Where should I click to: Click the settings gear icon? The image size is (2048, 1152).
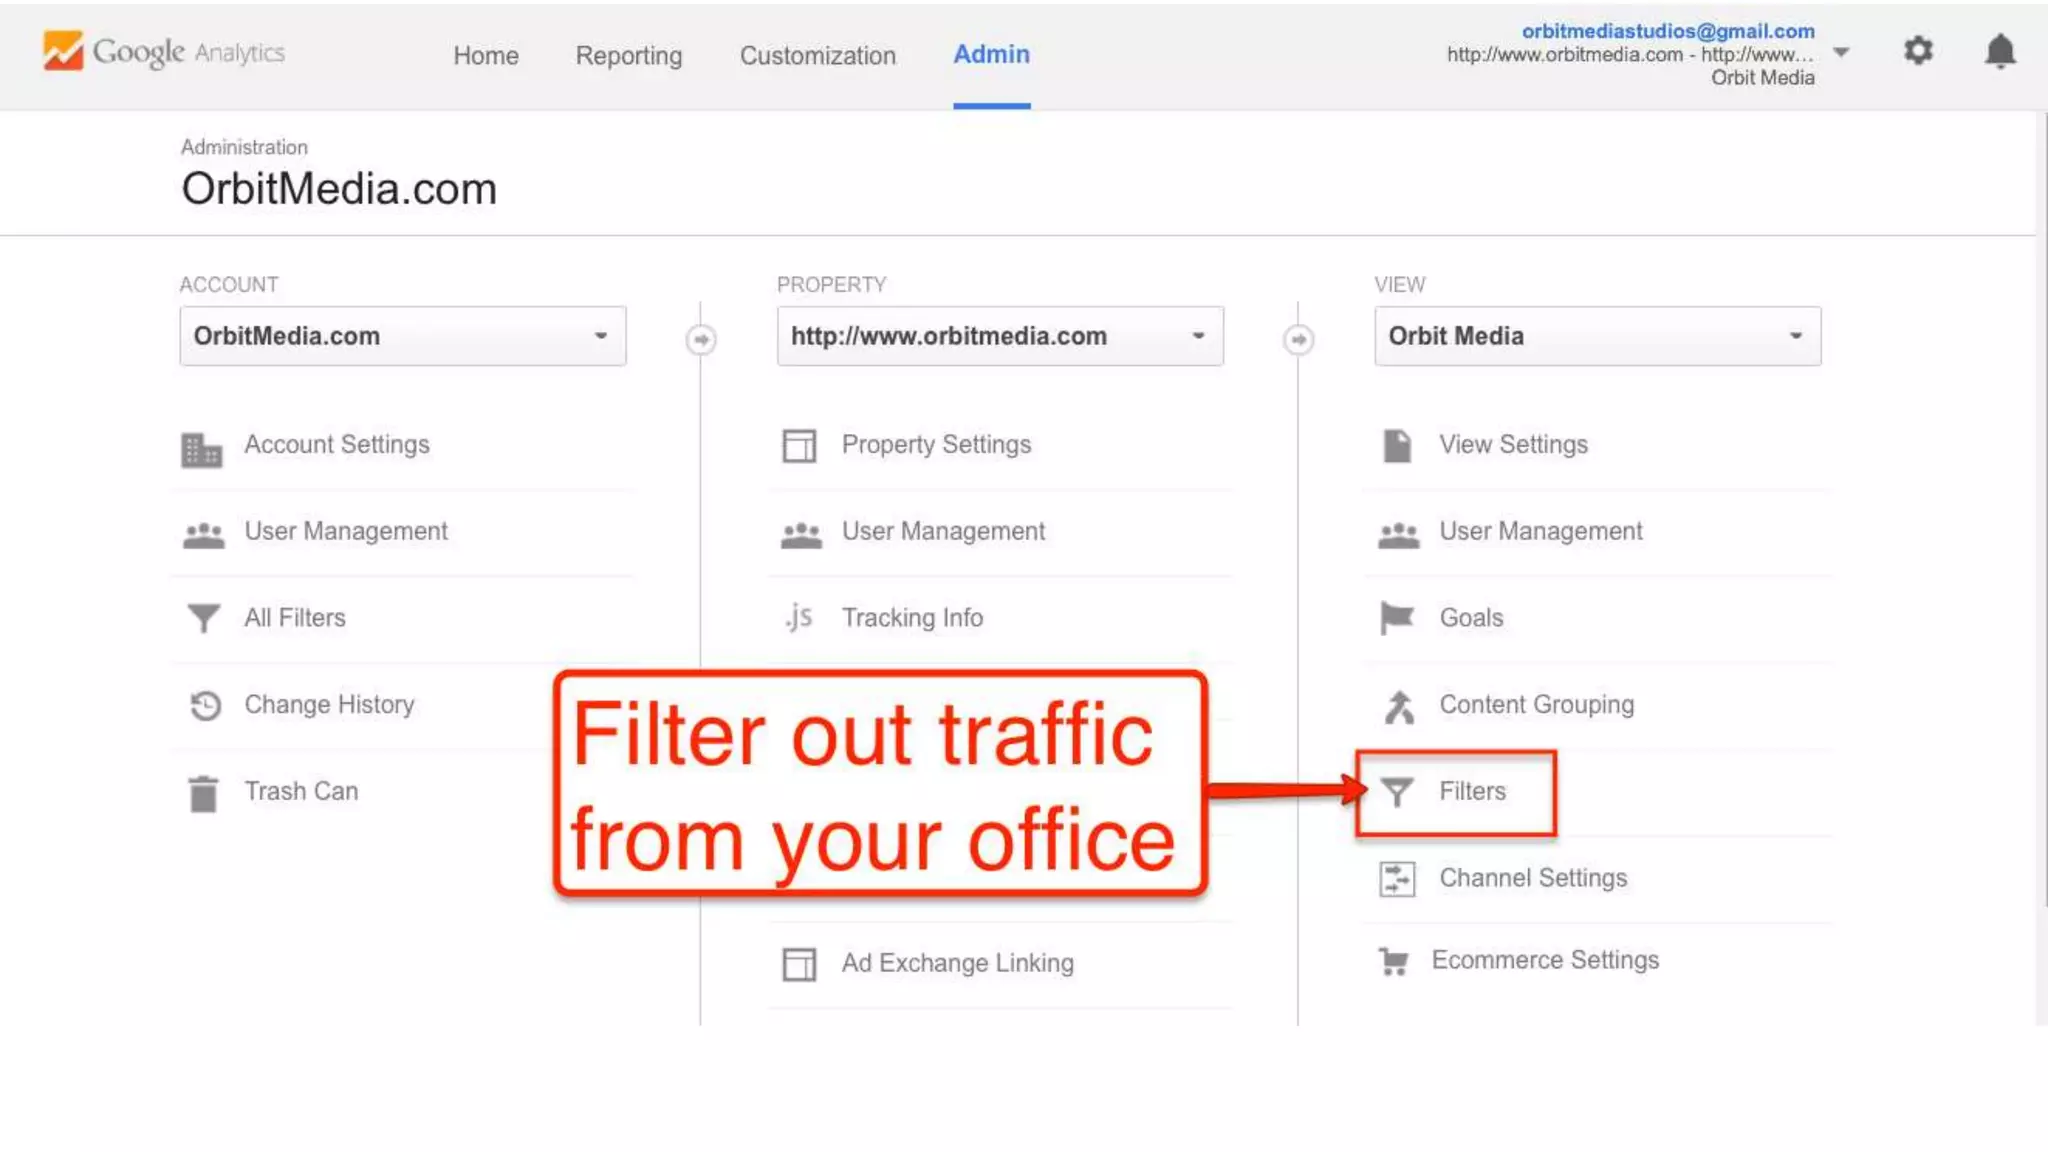(1917, 51)
